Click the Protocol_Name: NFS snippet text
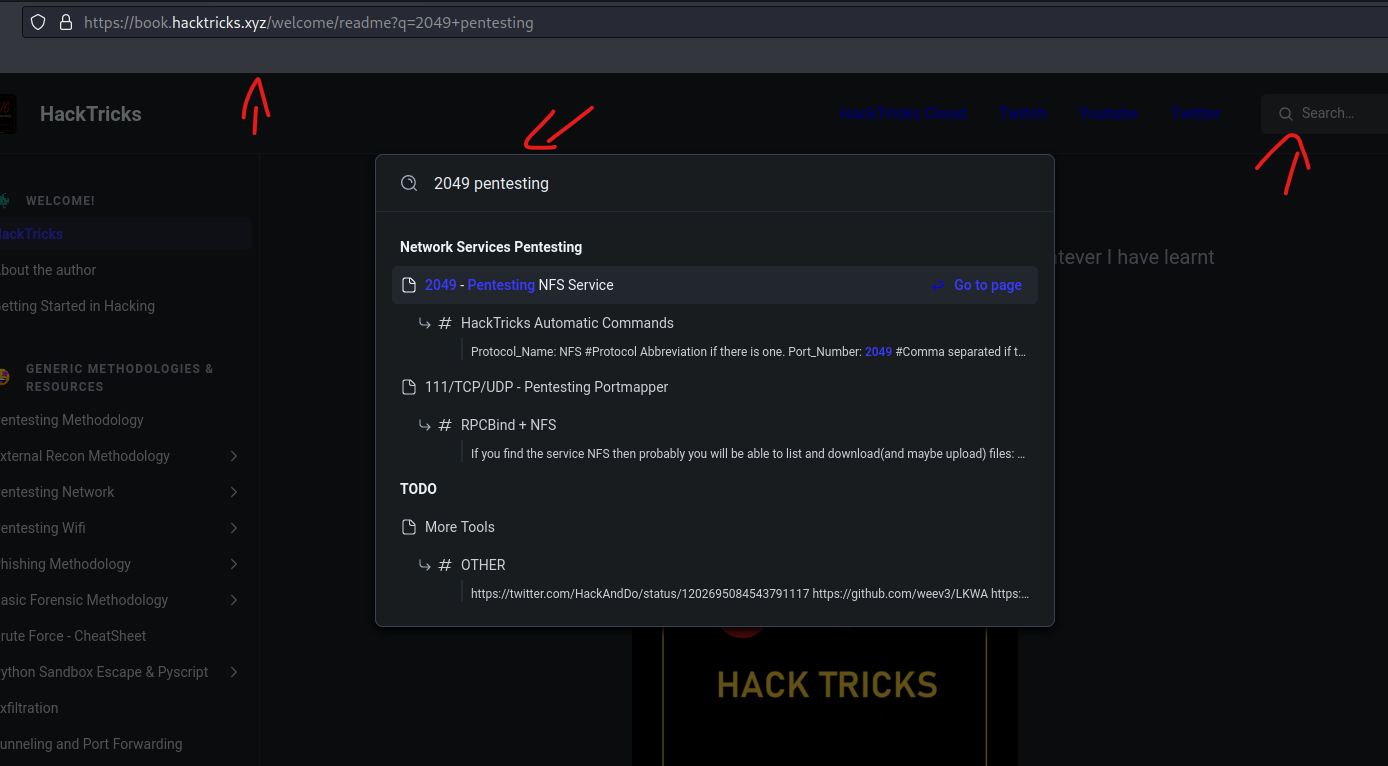The height and width of the screenshot is (766, 1388). (749, 352)
